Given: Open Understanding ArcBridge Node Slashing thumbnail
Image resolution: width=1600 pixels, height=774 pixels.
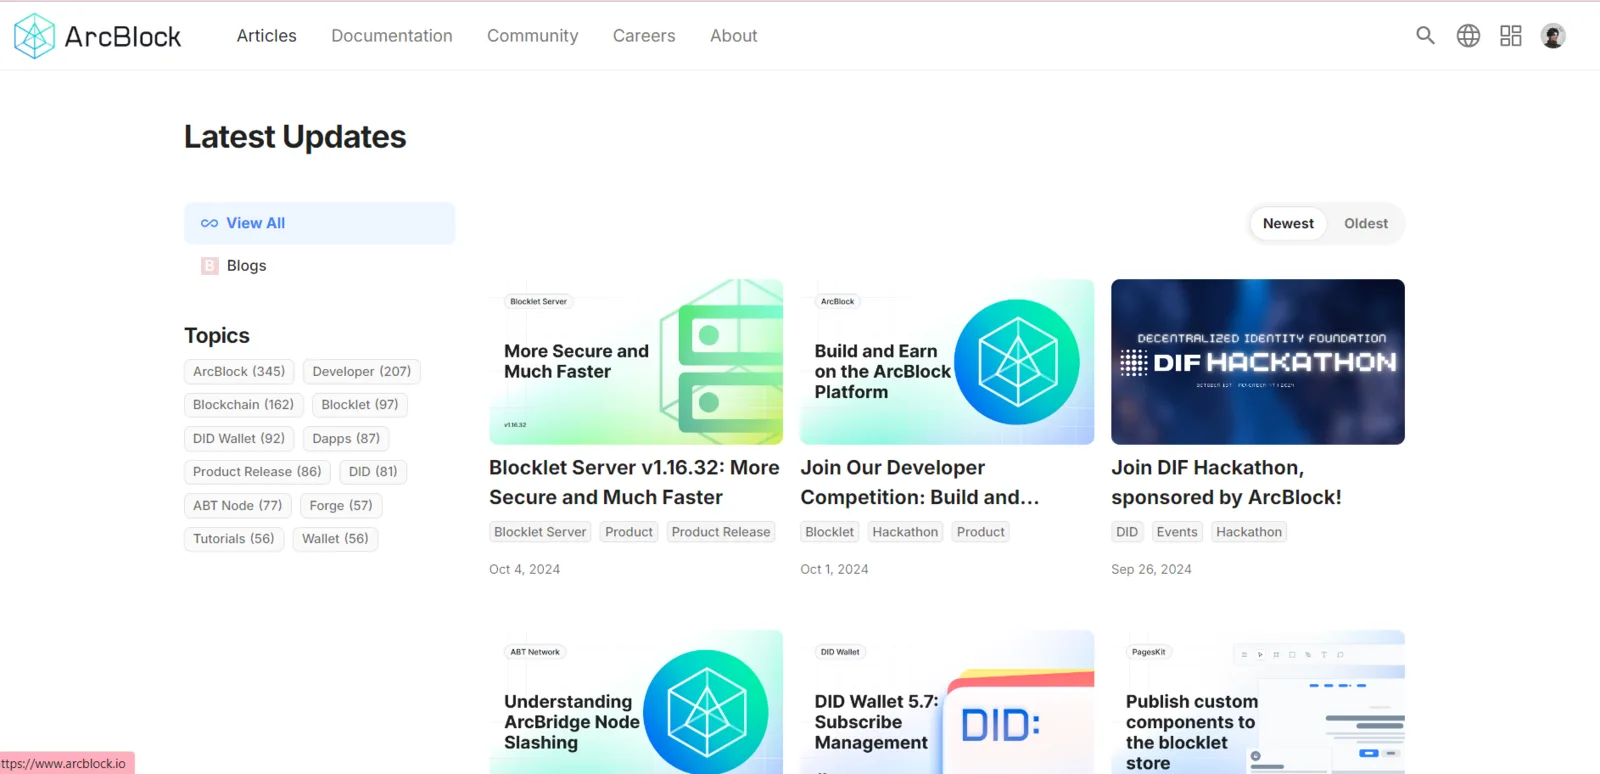Looking at the screenshot, I should (636, 702).
